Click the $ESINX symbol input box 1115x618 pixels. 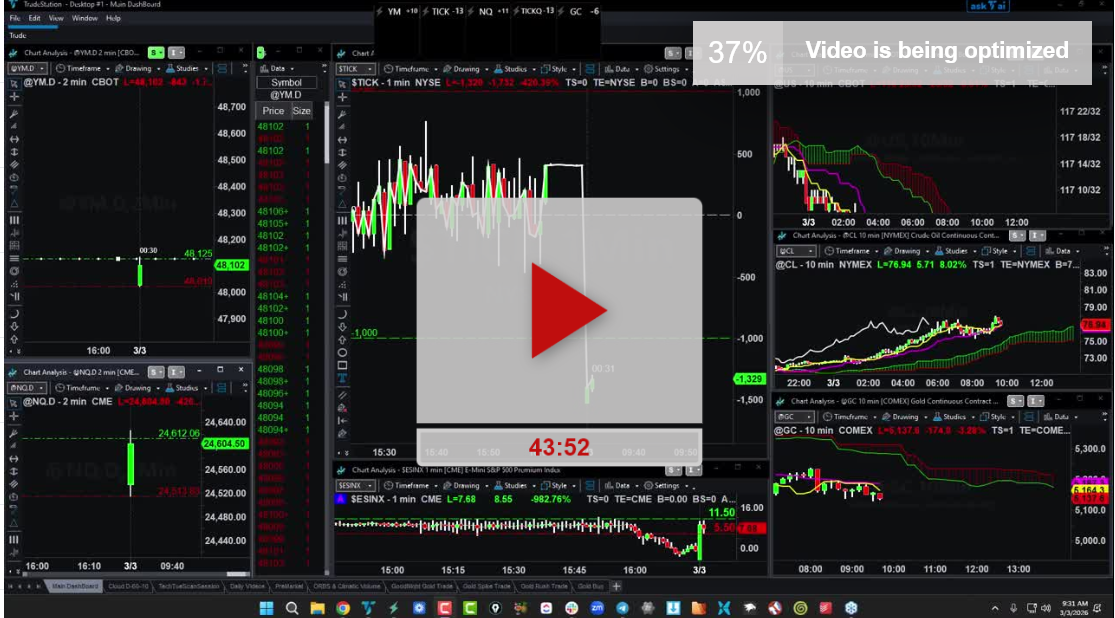(x=357, y=485)
